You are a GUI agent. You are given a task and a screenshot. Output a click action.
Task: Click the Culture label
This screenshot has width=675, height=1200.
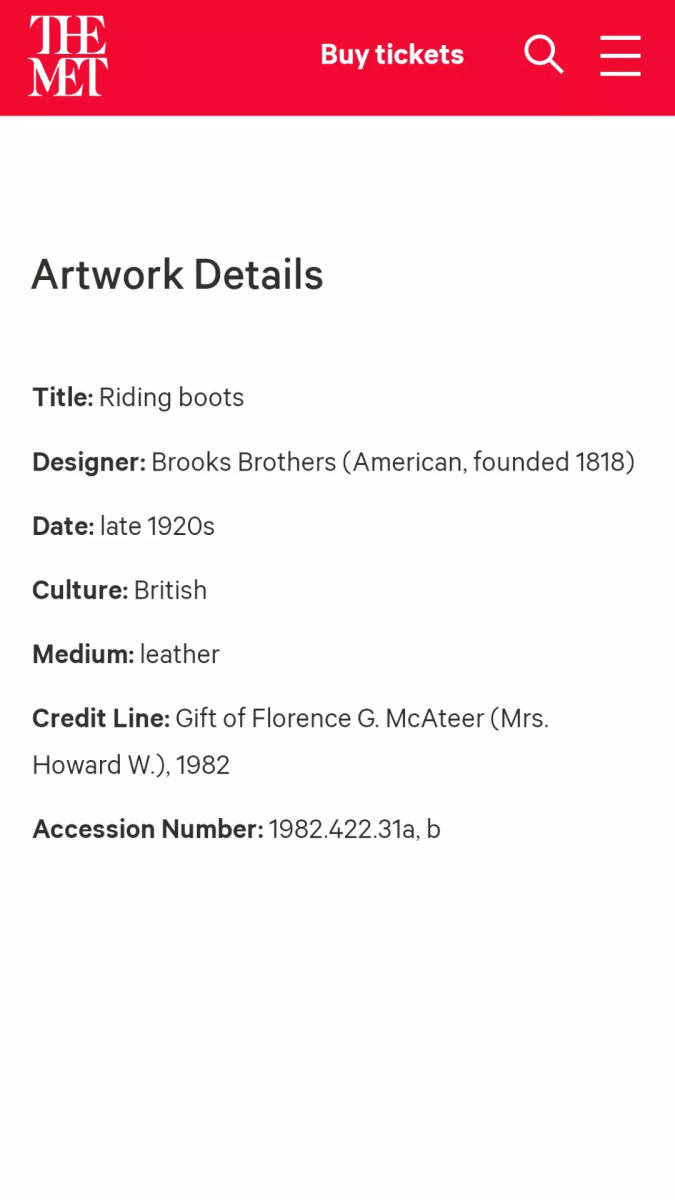tap(80, 590)
